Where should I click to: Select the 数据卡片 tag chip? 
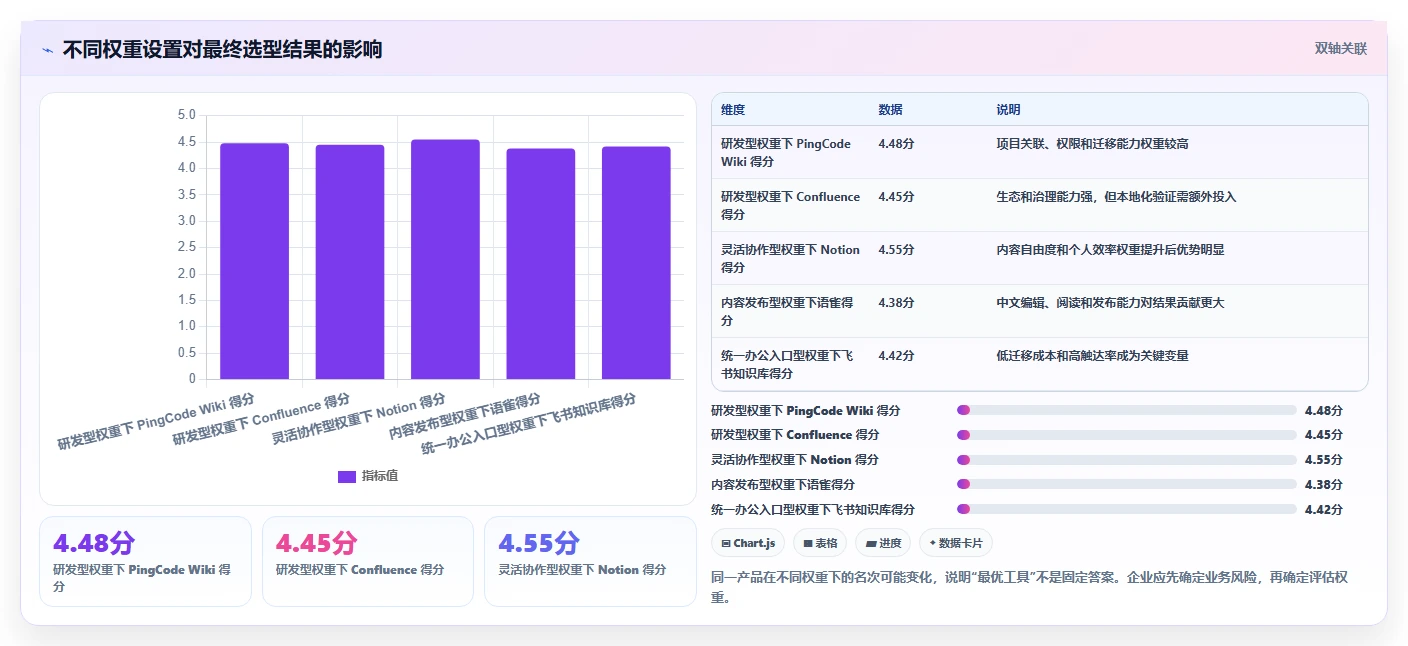[x=956, y=543]
